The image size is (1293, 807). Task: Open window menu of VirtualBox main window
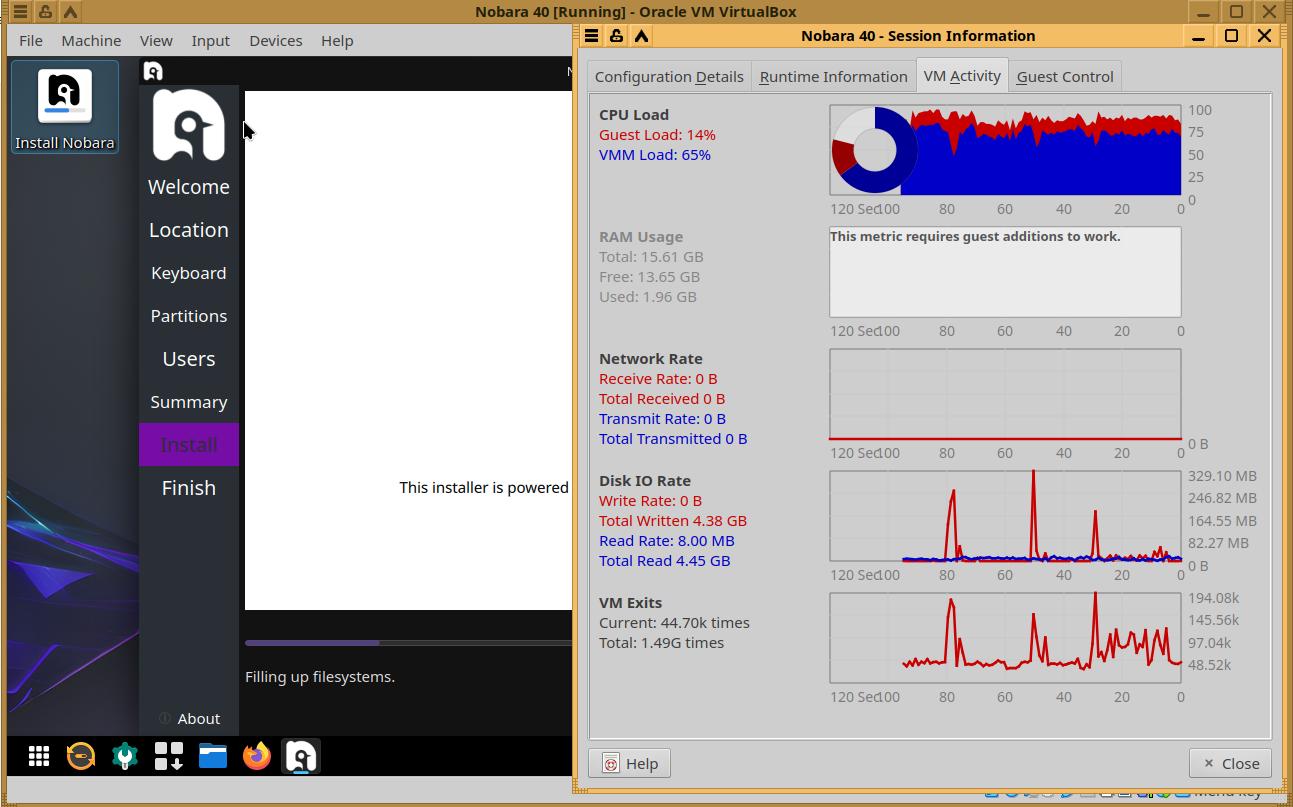[20, 12]
